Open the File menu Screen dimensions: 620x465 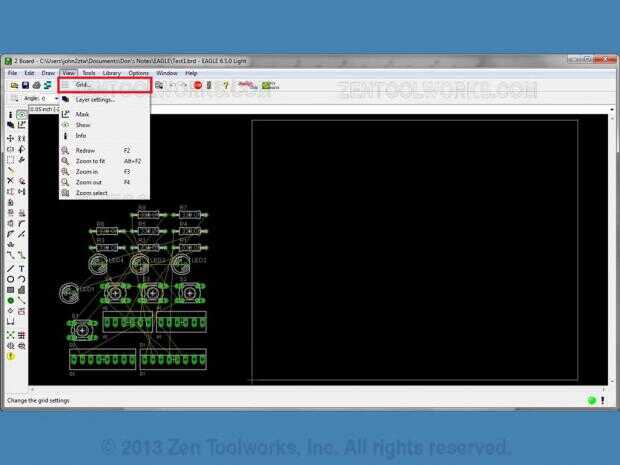[13, 73]
